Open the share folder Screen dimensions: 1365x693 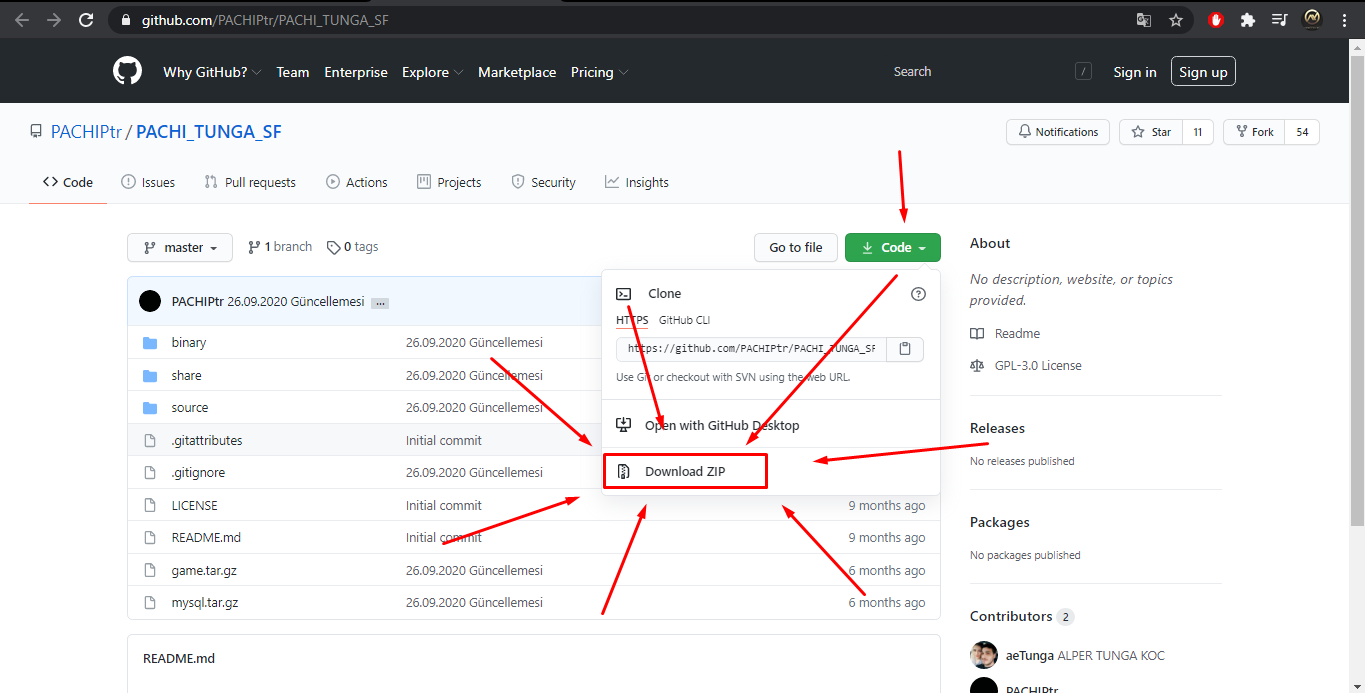point(186,375)
